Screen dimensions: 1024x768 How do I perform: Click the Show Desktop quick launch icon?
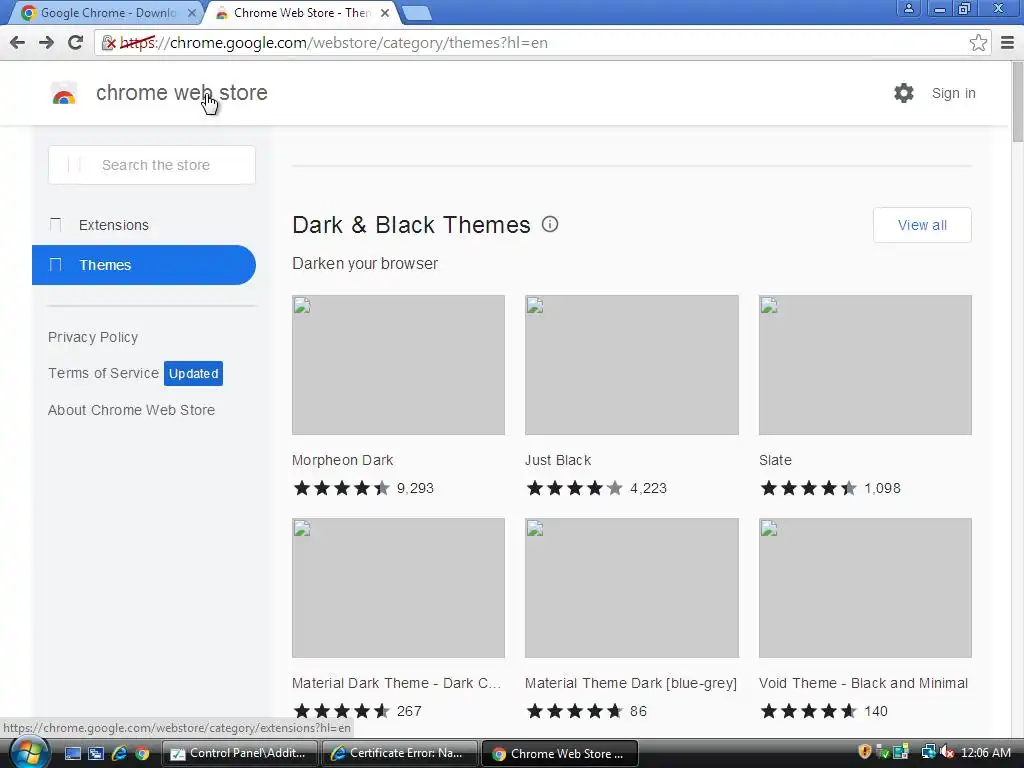[x=72, y=754]
